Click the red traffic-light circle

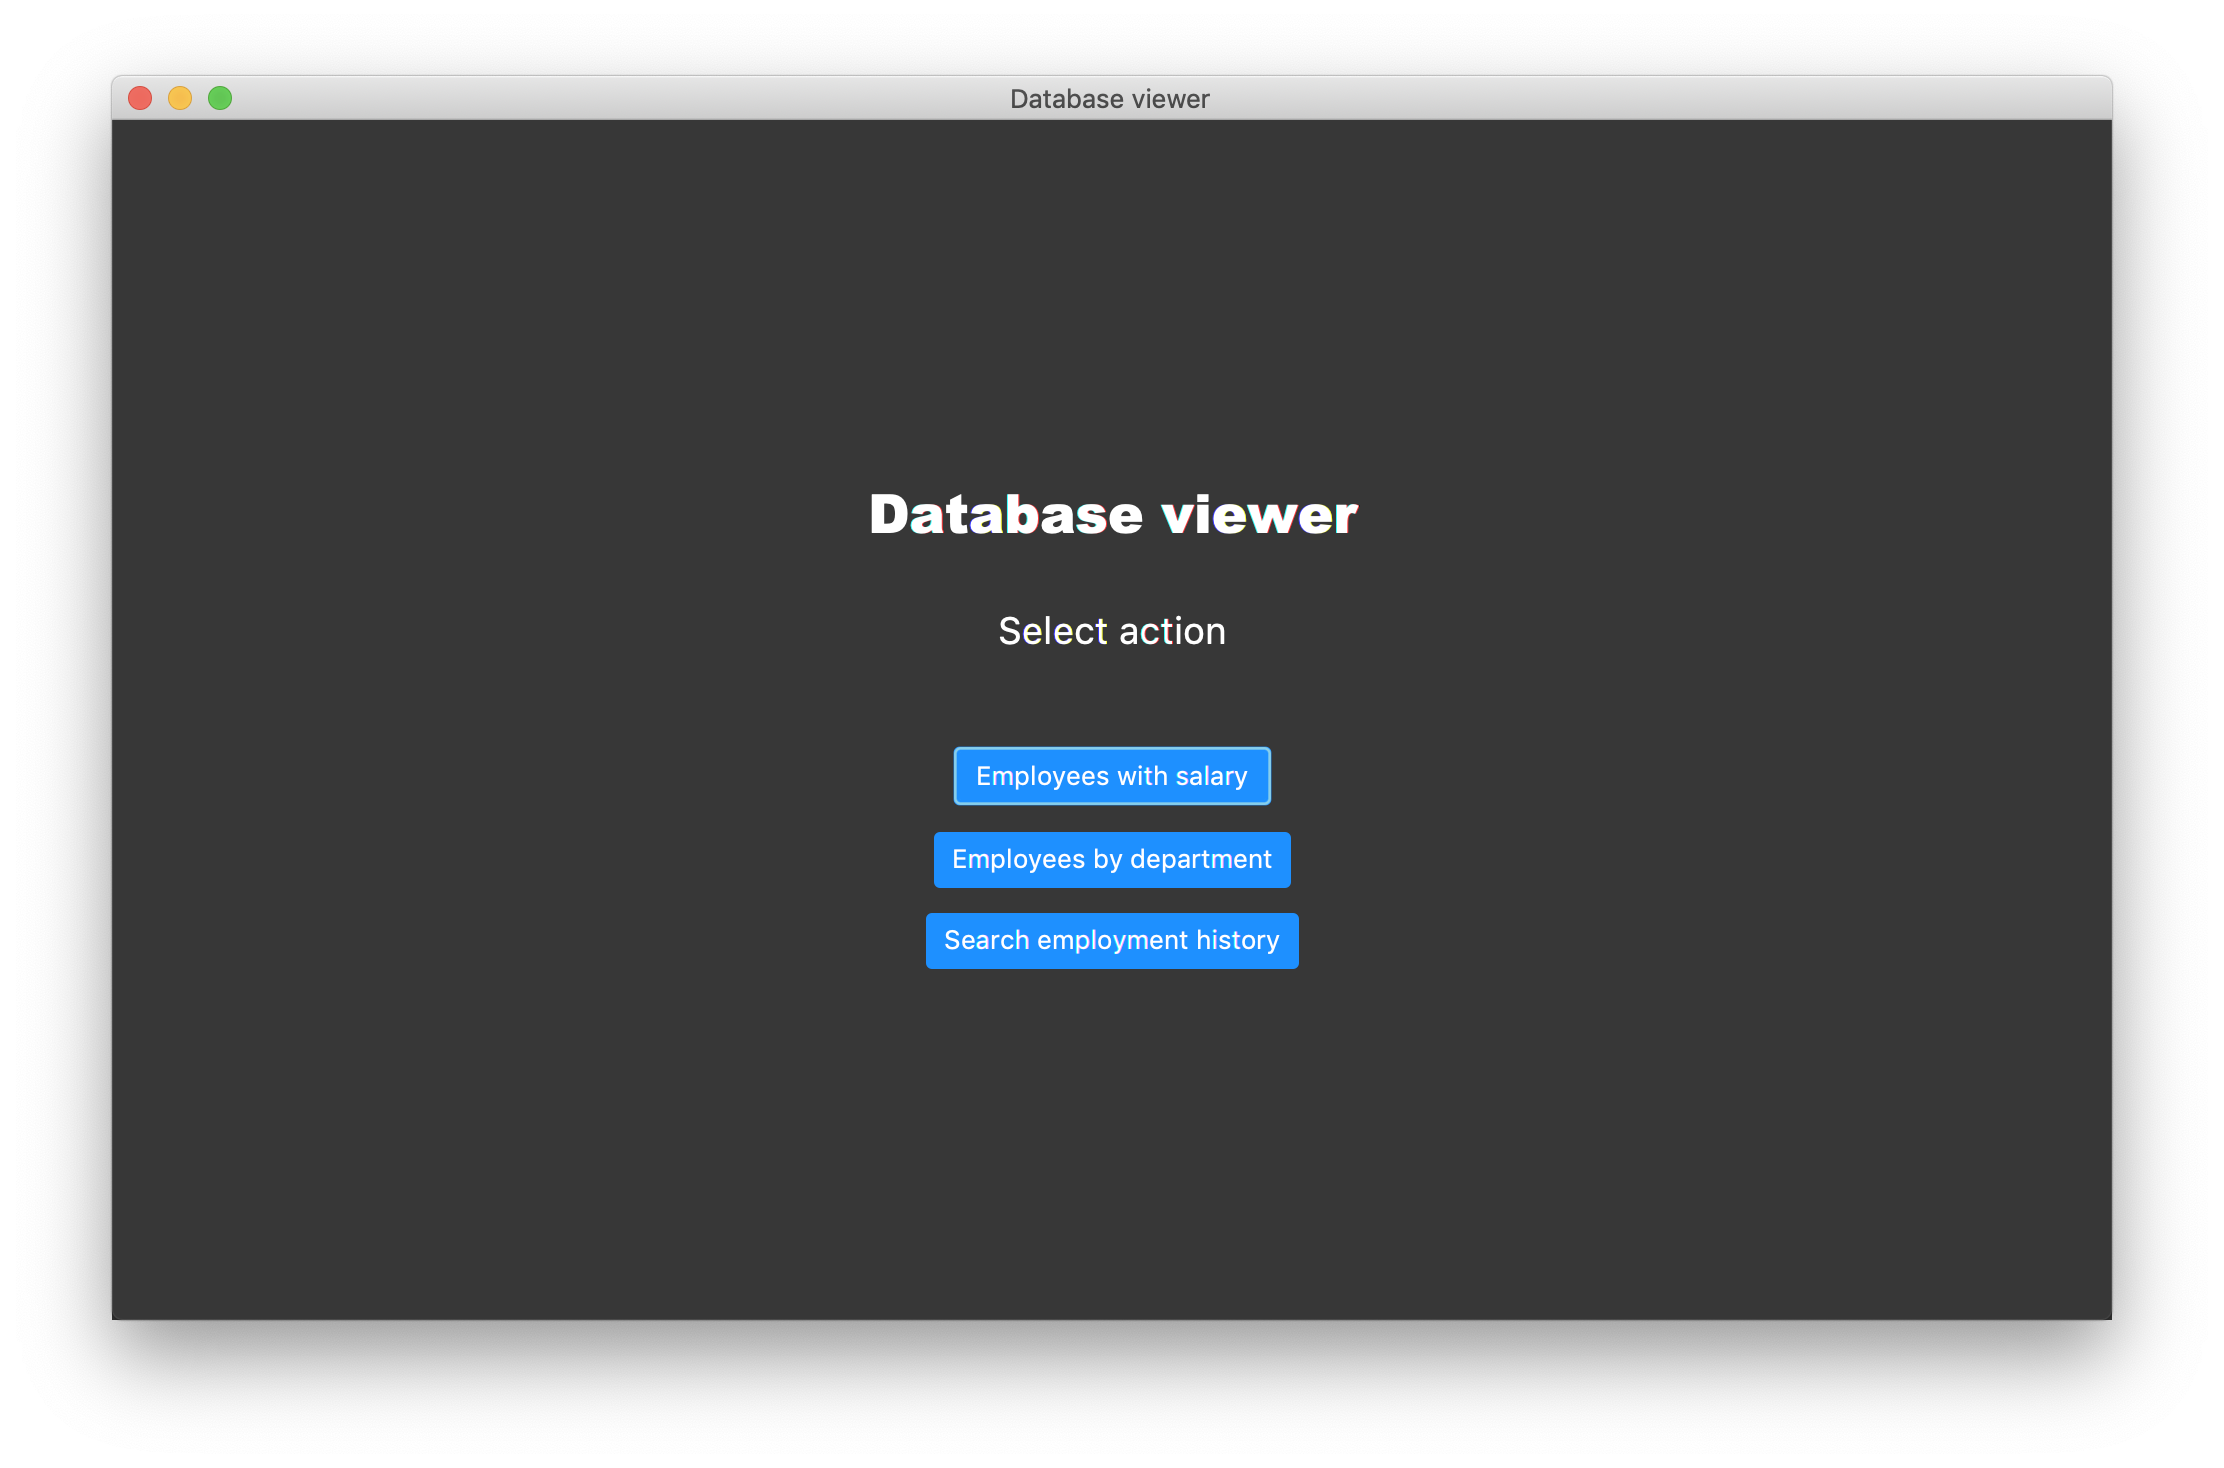tap(140, 98)
